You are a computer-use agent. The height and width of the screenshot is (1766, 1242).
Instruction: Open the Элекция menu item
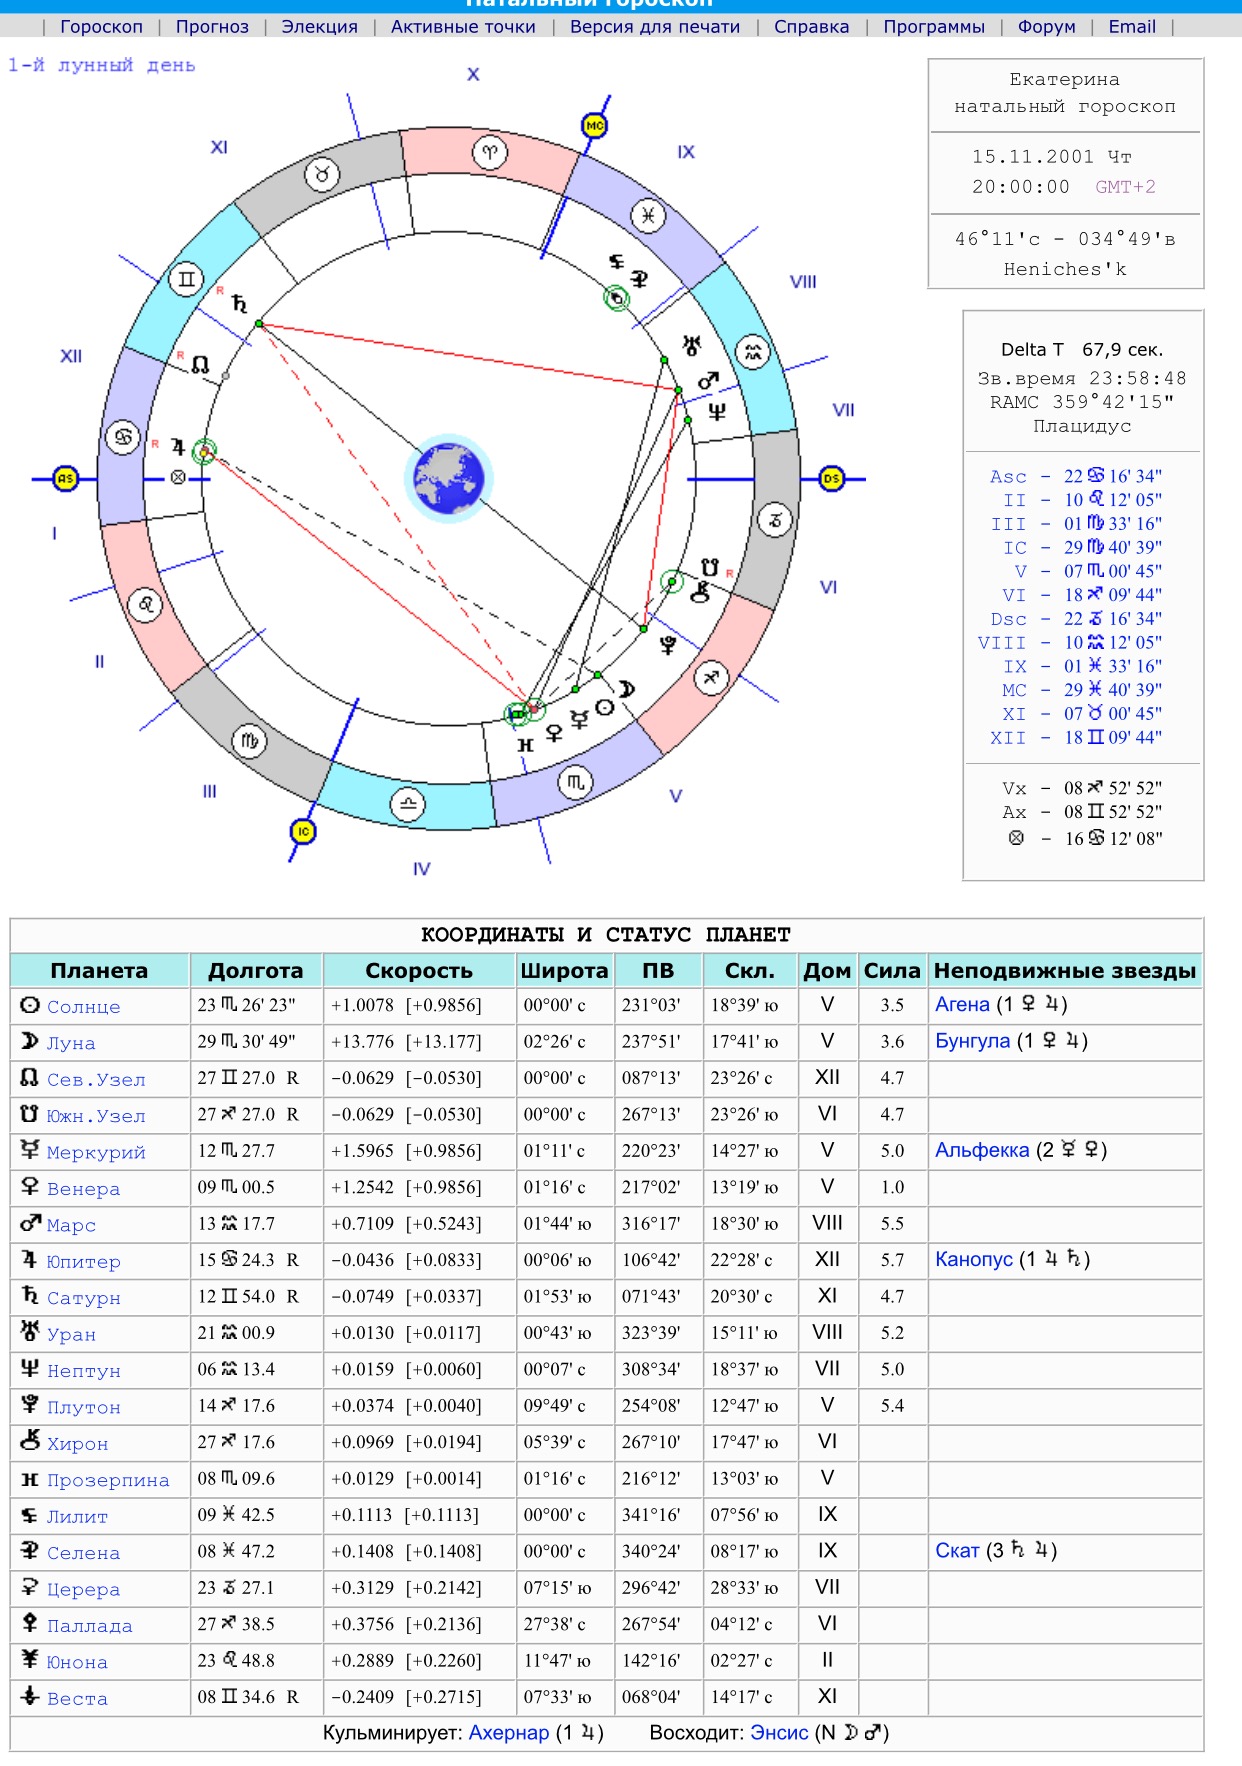(319, 27)
